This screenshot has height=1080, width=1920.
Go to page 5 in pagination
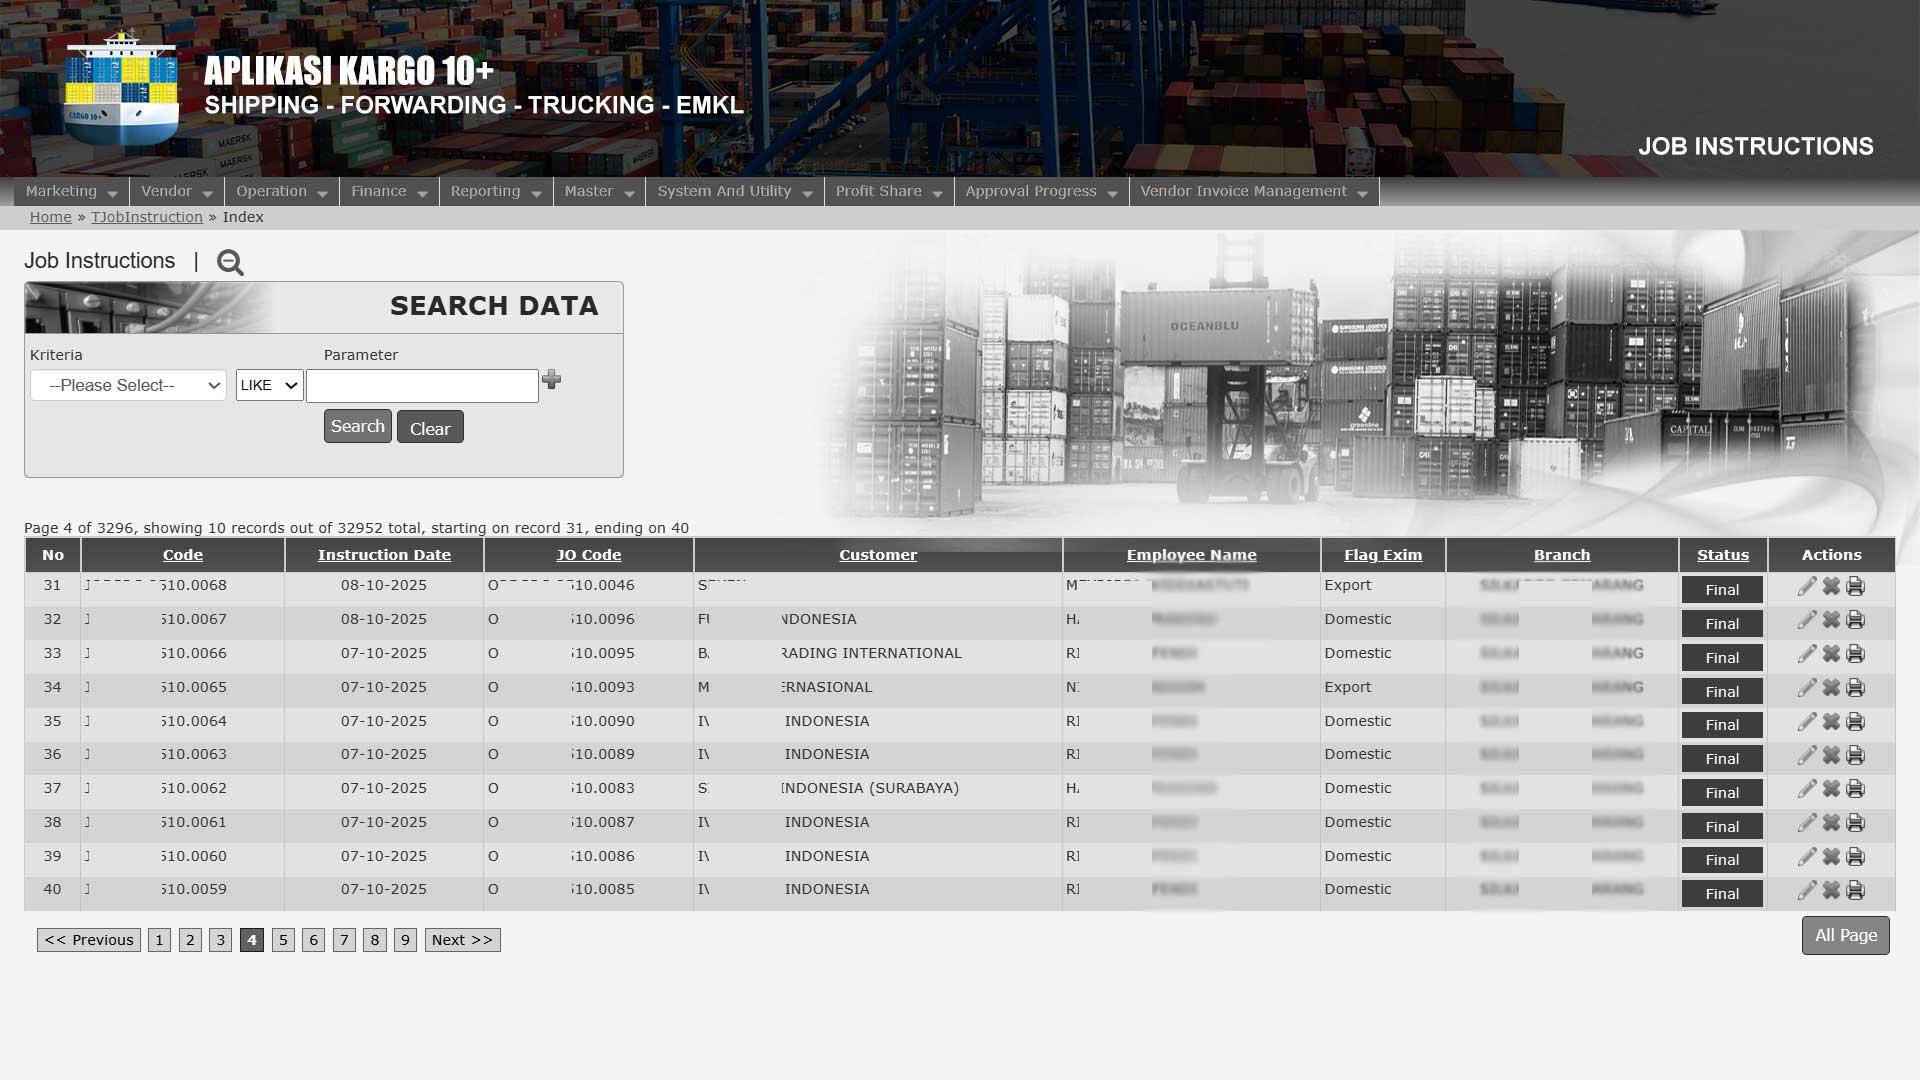(283, 940)
